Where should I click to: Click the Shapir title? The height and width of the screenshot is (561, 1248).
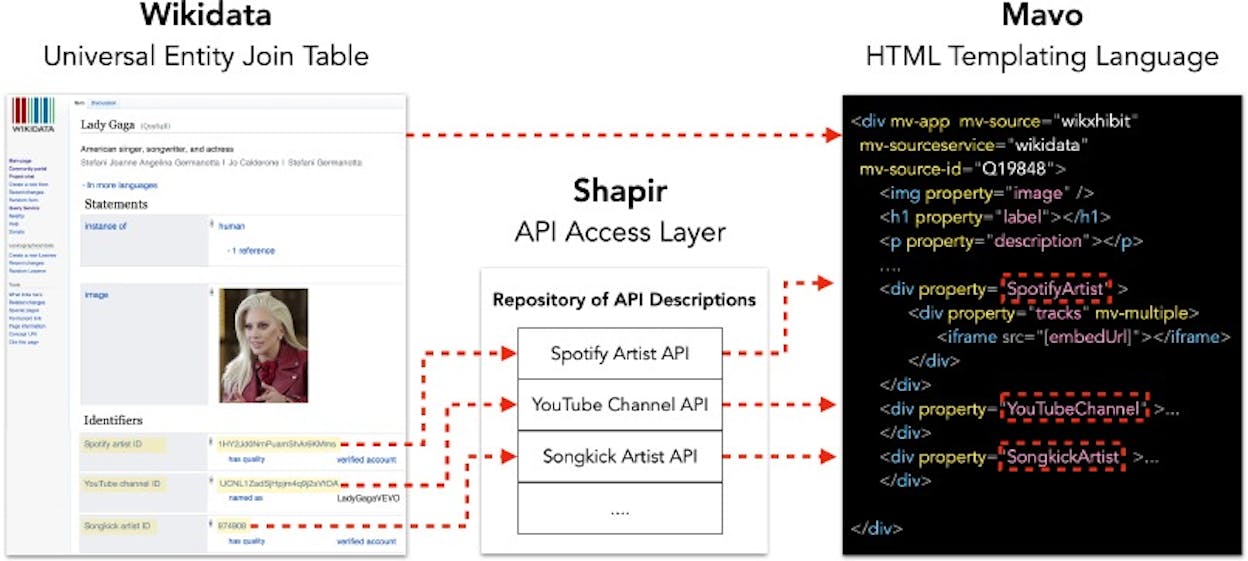(619, 191)
